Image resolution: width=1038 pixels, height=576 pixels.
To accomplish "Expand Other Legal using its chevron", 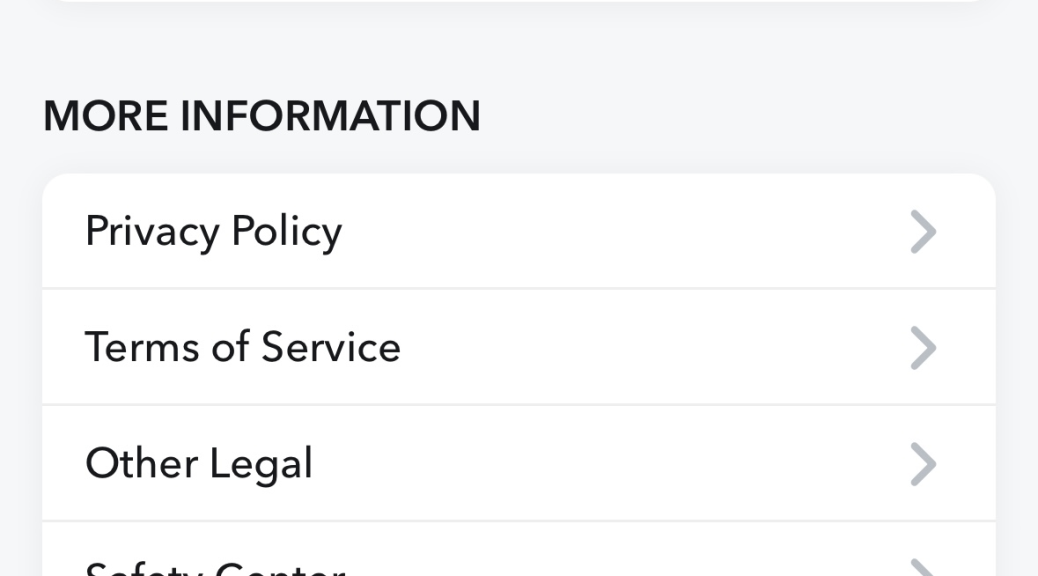I will click(x=923, y=464).
